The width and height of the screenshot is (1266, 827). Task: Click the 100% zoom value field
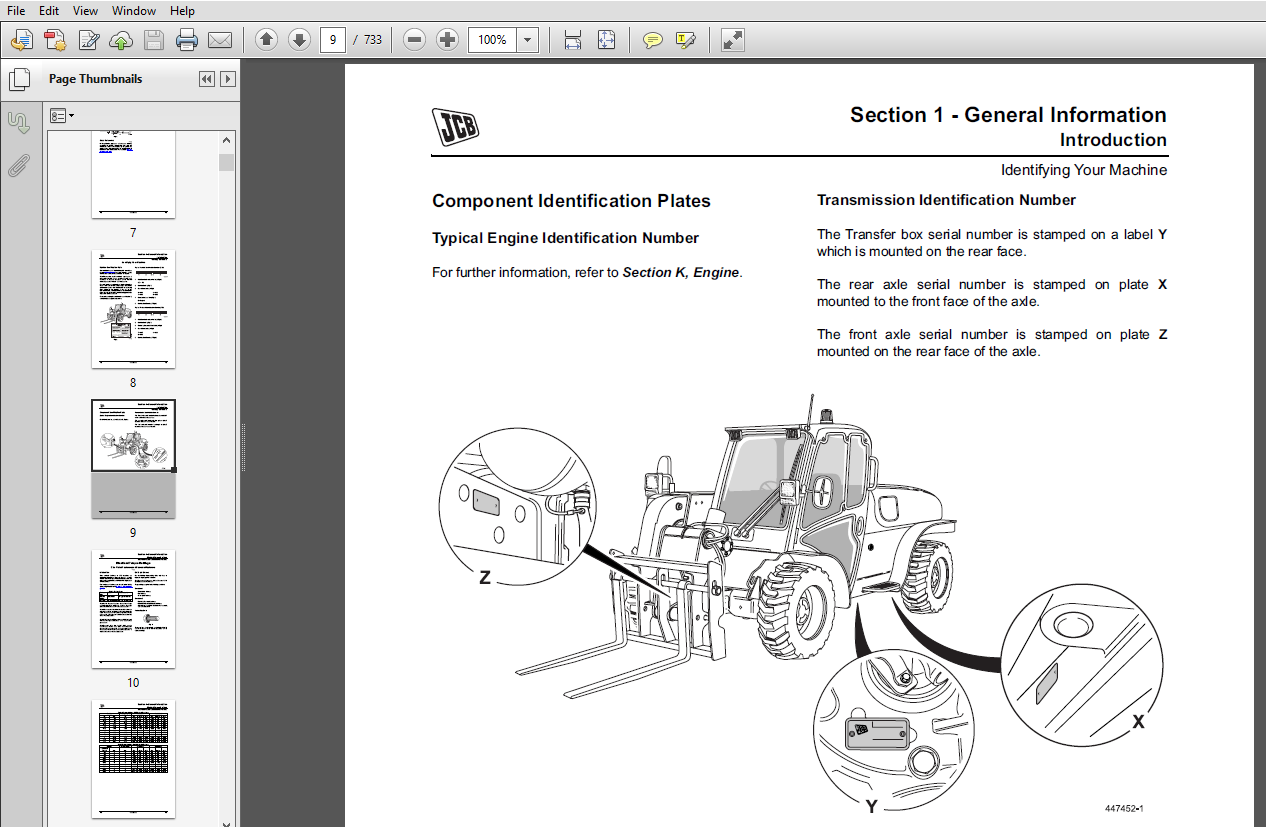click(492, 40)
